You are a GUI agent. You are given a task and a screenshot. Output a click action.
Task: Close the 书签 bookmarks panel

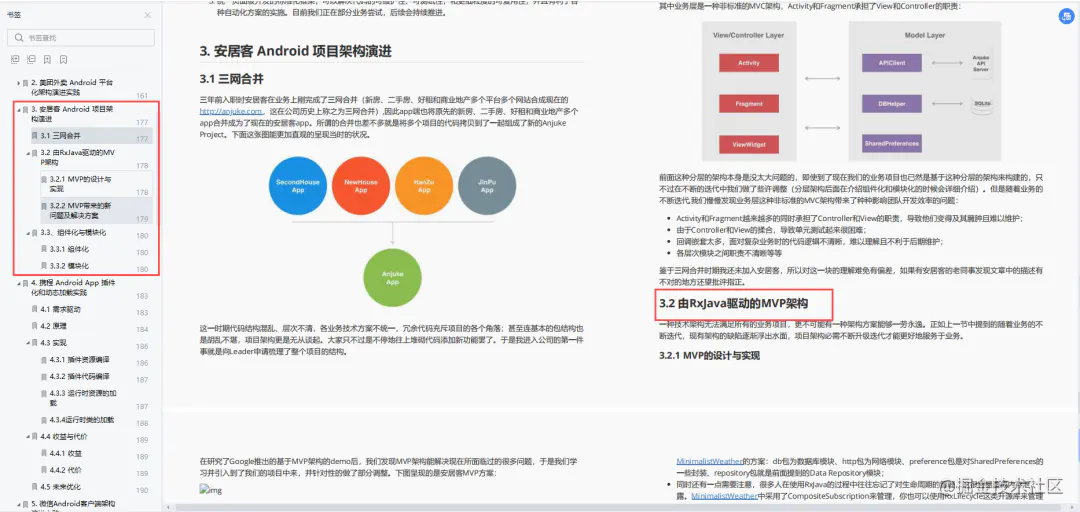coord(147,14)
